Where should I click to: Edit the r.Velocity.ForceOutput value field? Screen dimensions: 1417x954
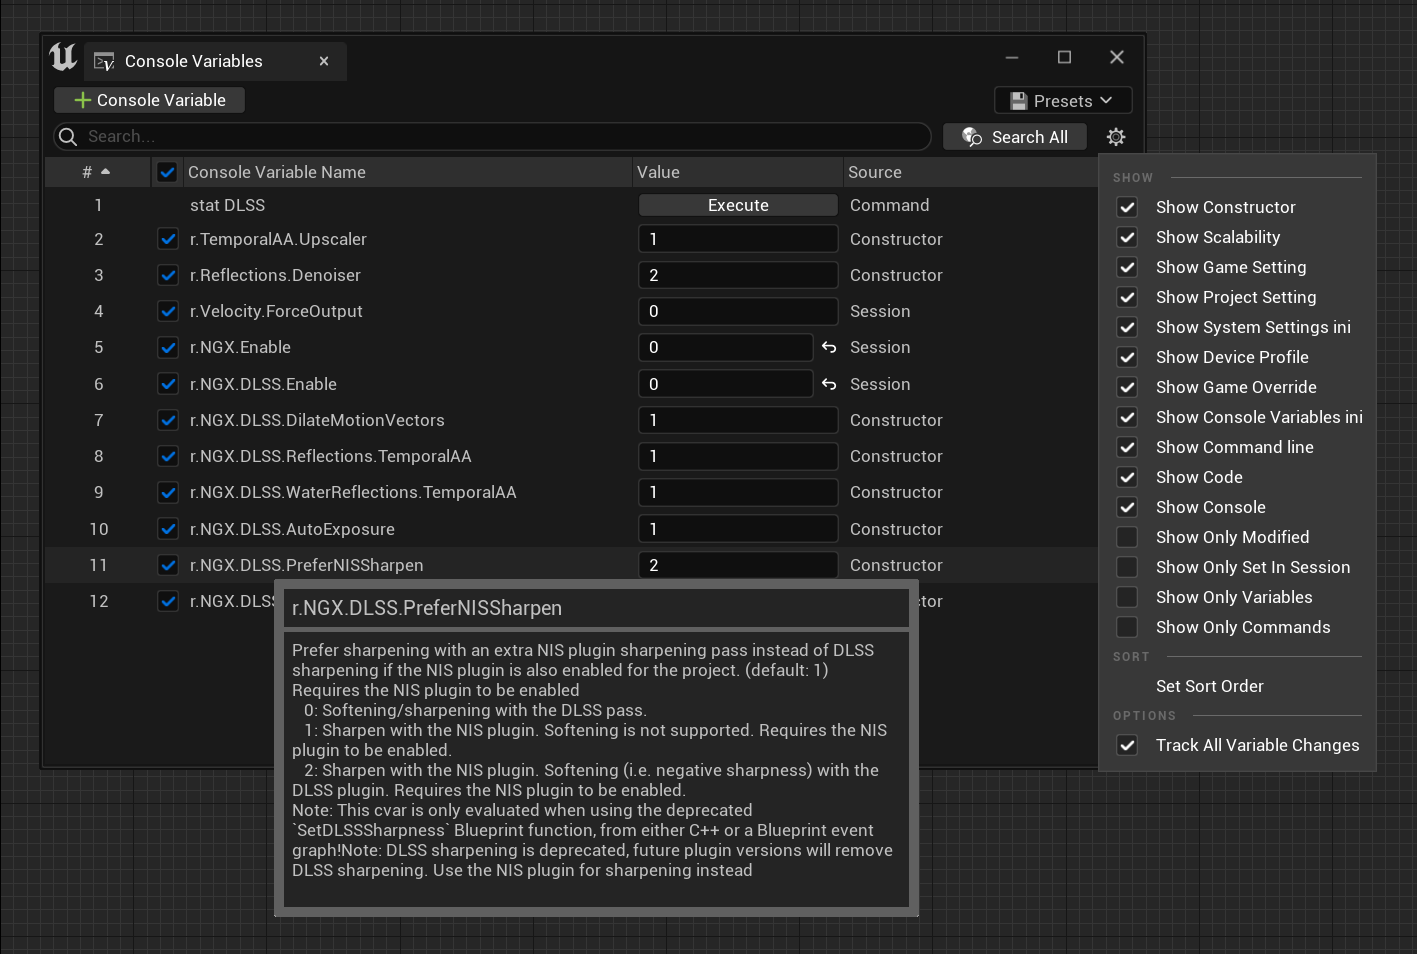click(738, 311)
